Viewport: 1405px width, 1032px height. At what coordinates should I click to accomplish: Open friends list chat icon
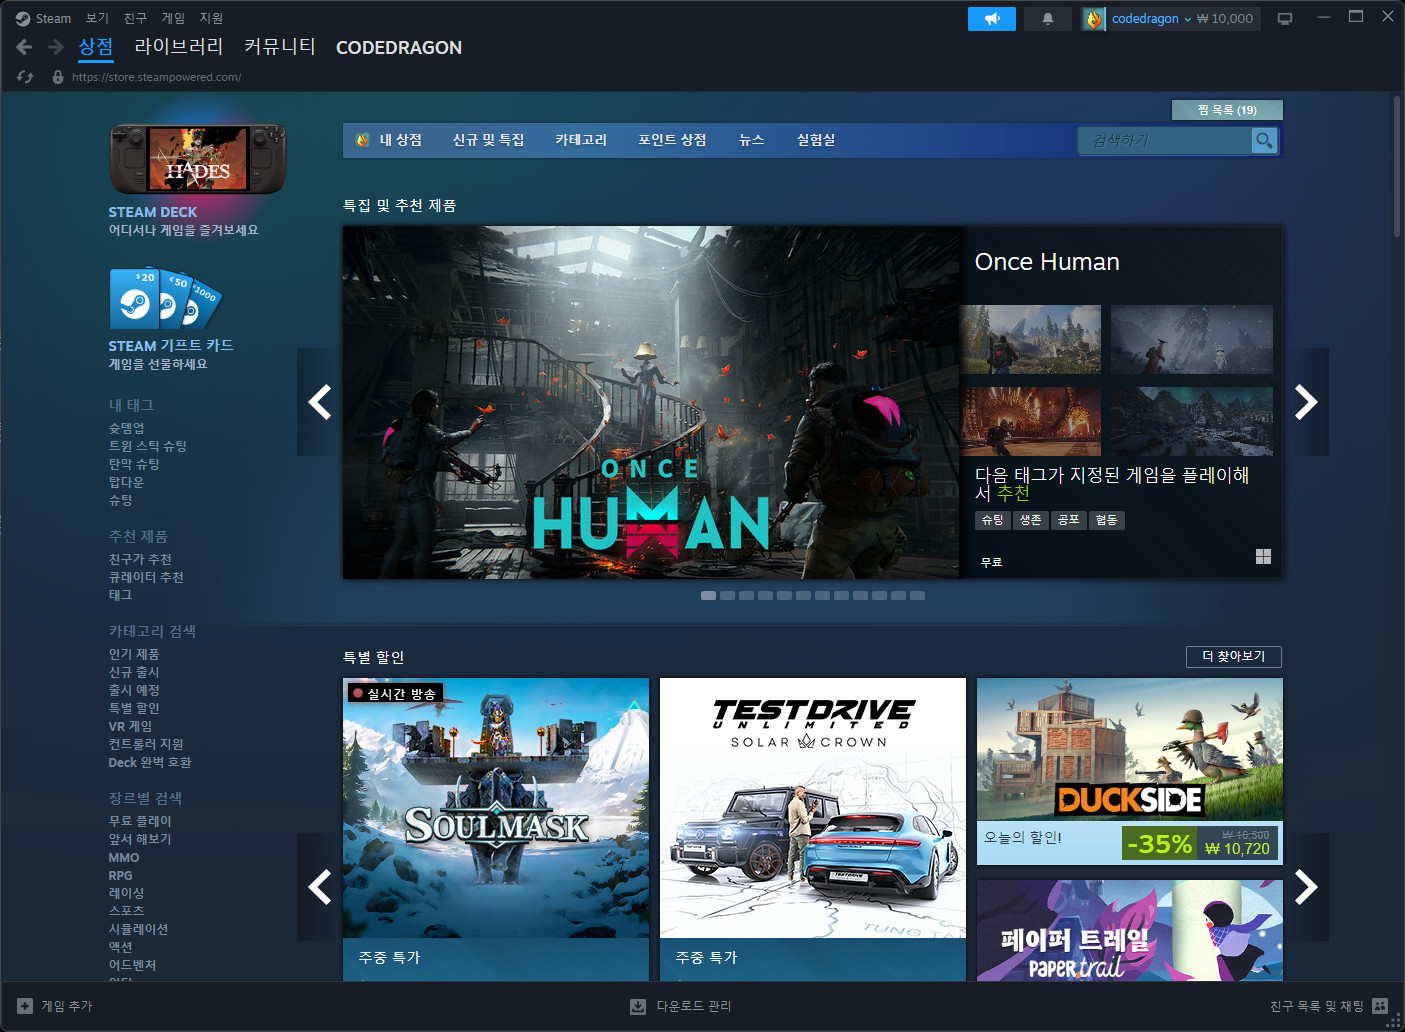tap(1380, 1006)
